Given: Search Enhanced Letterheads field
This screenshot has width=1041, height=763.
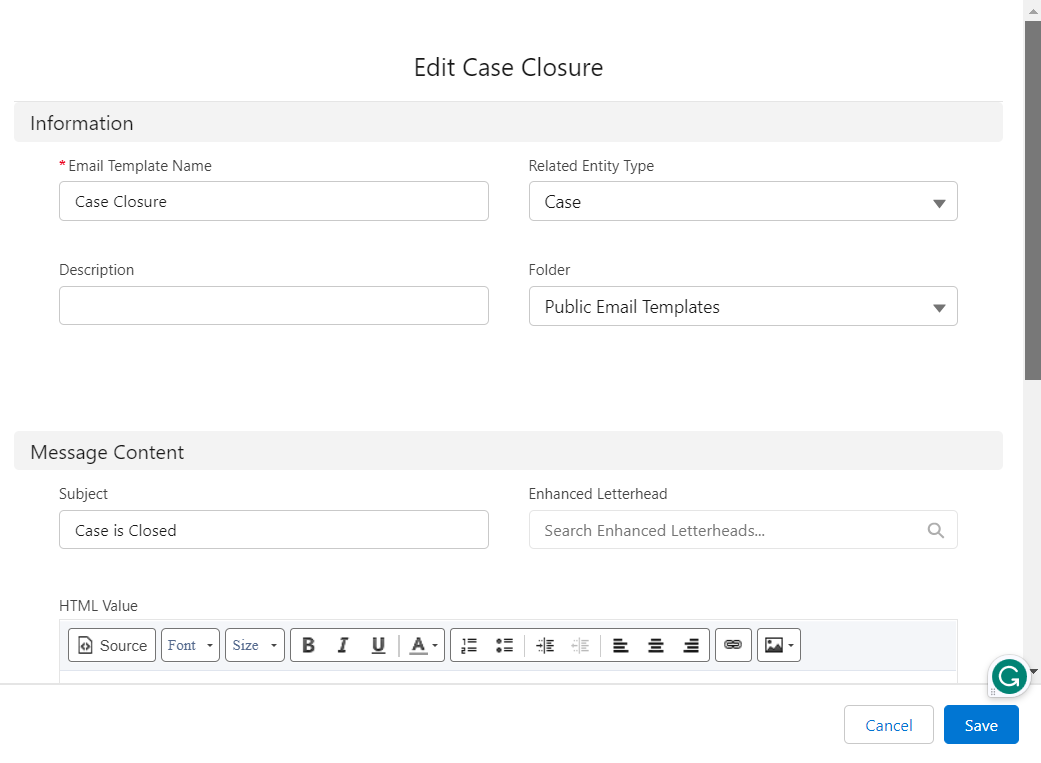Looking at the screenshot, I should point(743,530).
